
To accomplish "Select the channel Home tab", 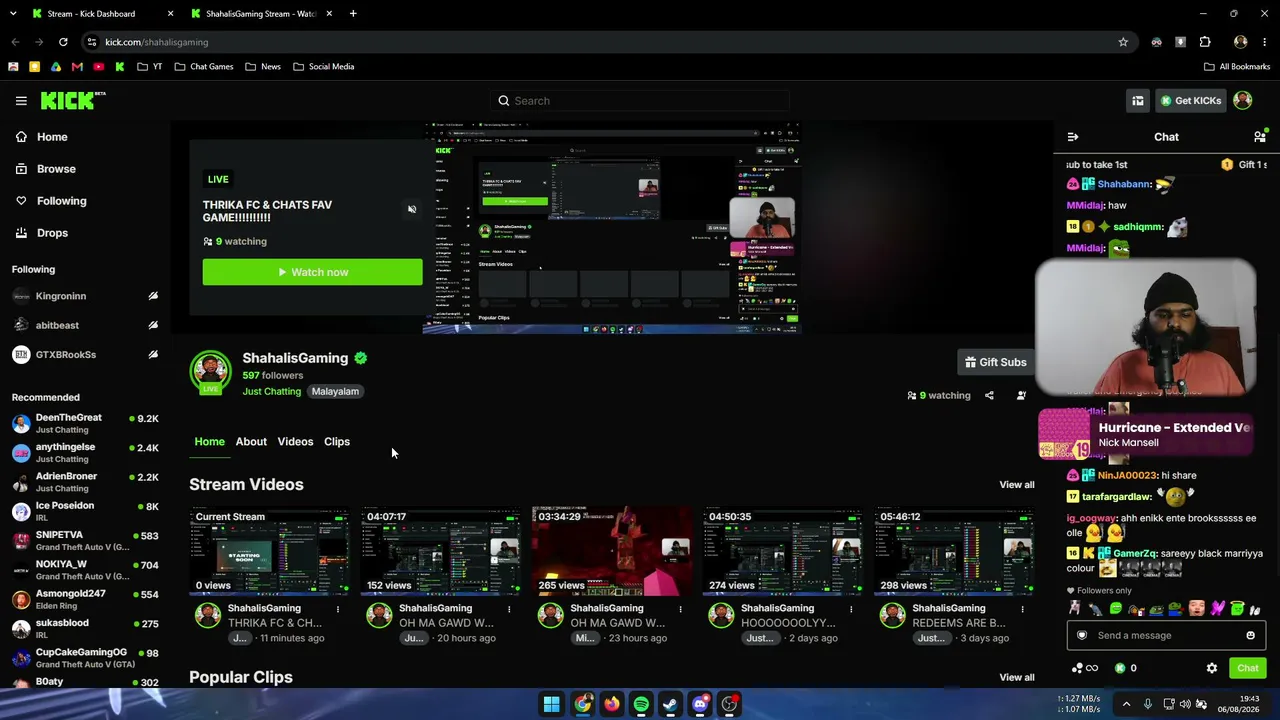I will point(209,441).
